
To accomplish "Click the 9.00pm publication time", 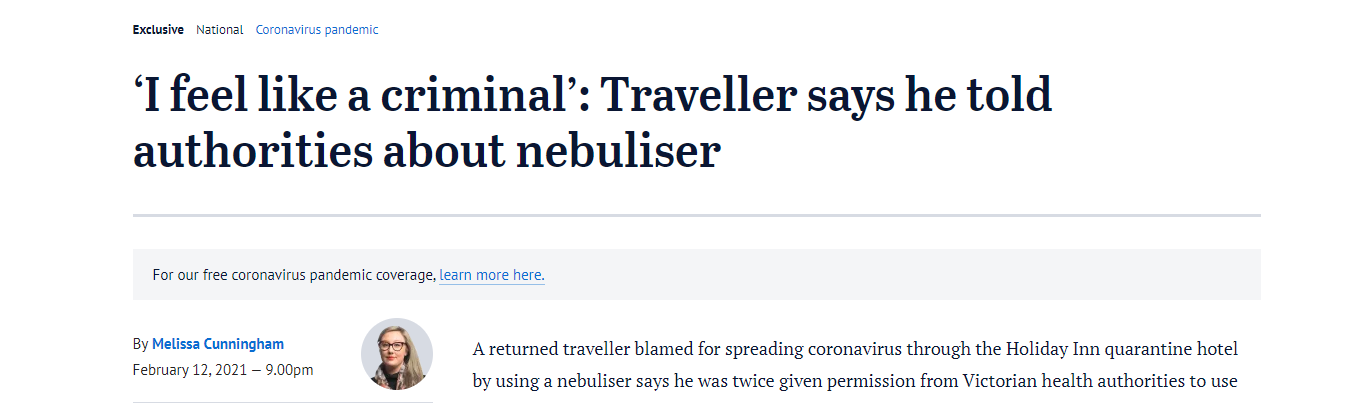I will tap(288, 370).
